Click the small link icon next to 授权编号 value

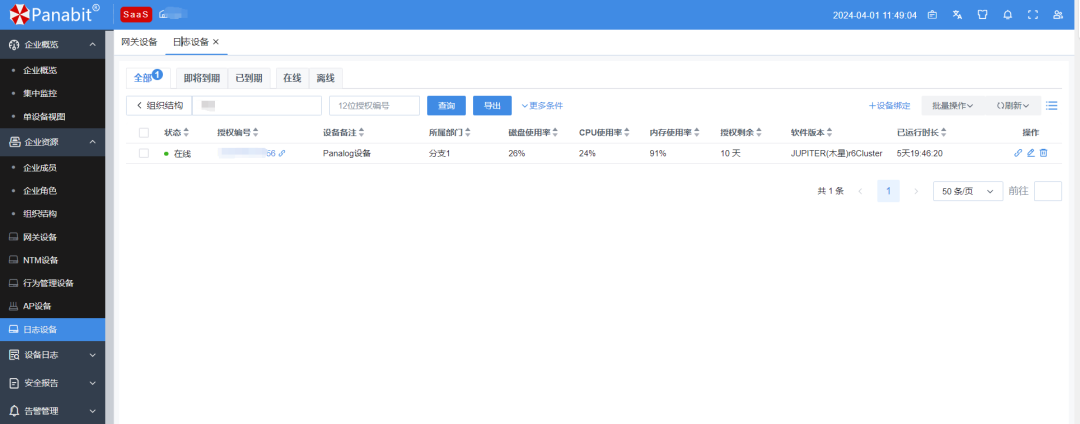pyautogui.click(x=282, y=154)
